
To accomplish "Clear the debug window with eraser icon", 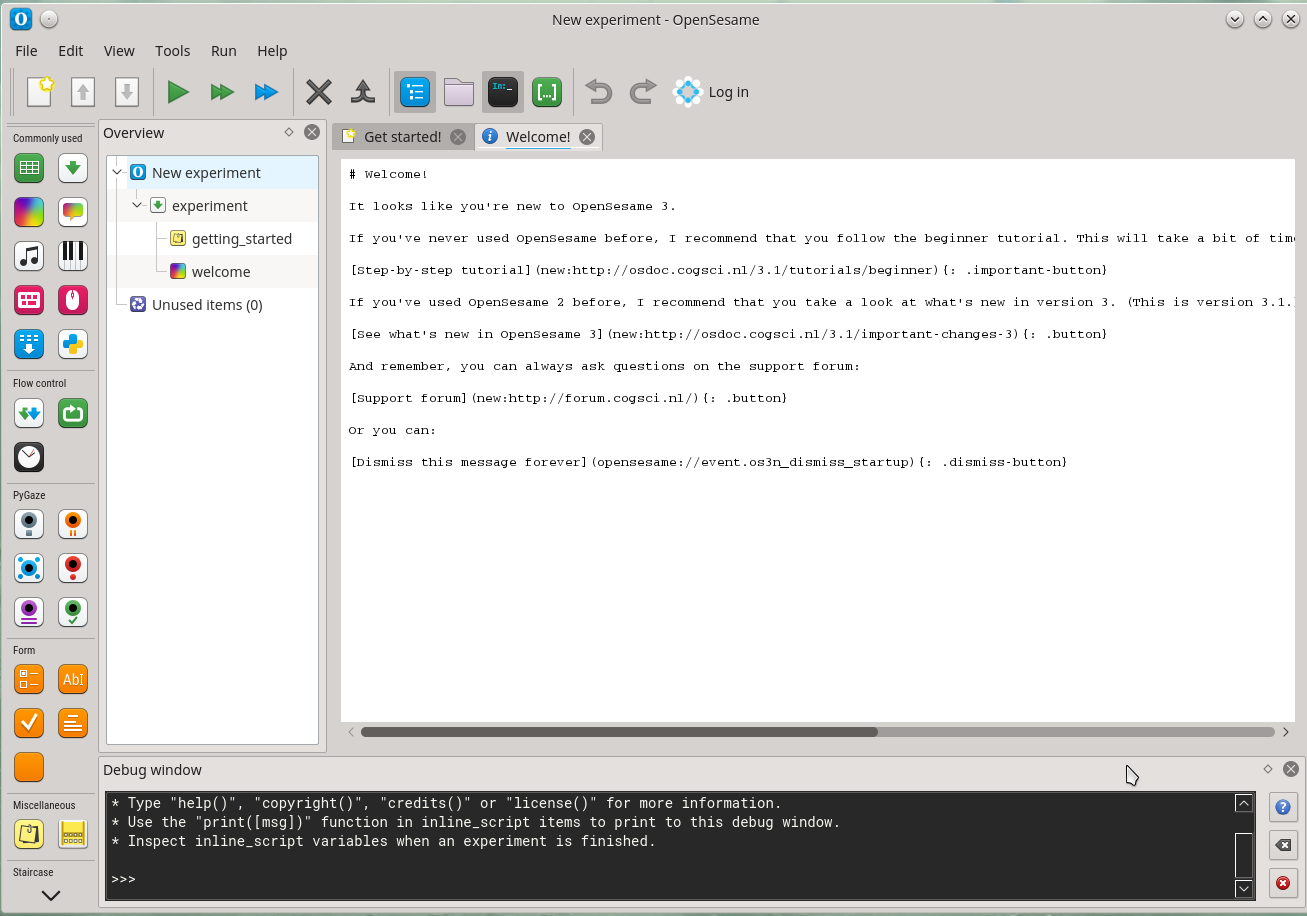I will [x=1283, y=845].
